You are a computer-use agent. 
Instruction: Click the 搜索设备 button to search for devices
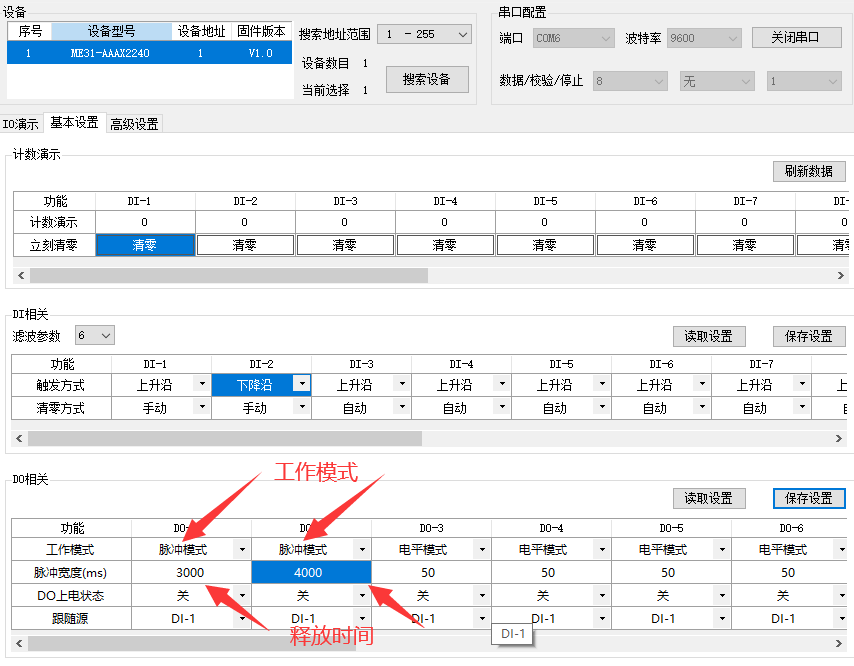tap(427, 80)
